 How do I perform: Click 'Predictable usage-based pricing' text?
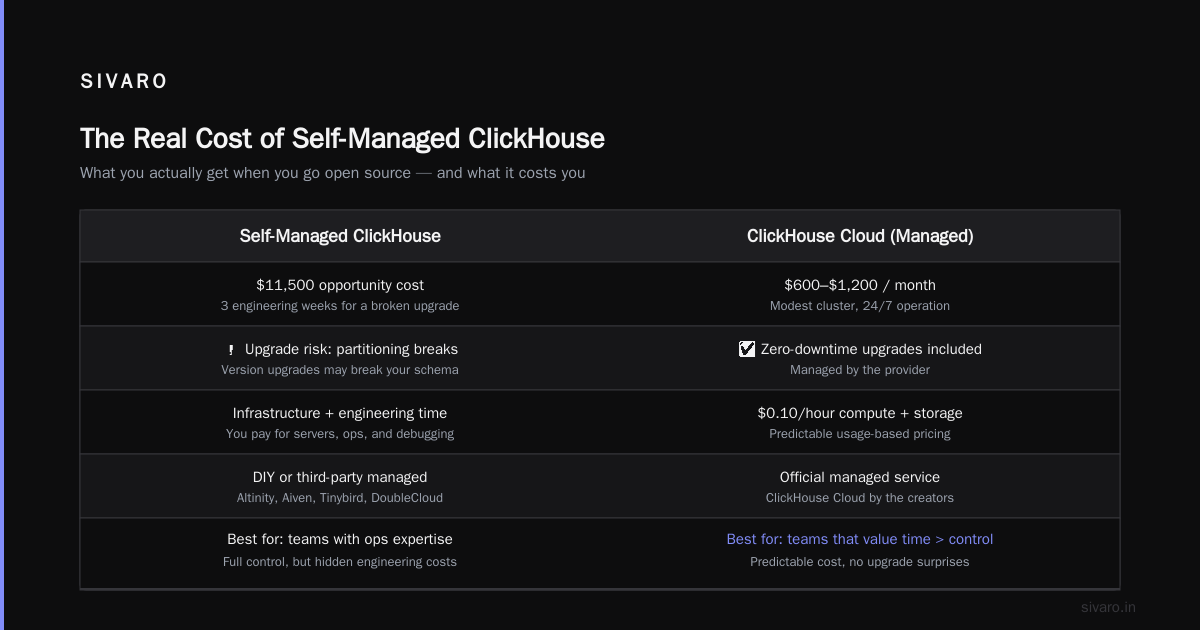(860, 434)
